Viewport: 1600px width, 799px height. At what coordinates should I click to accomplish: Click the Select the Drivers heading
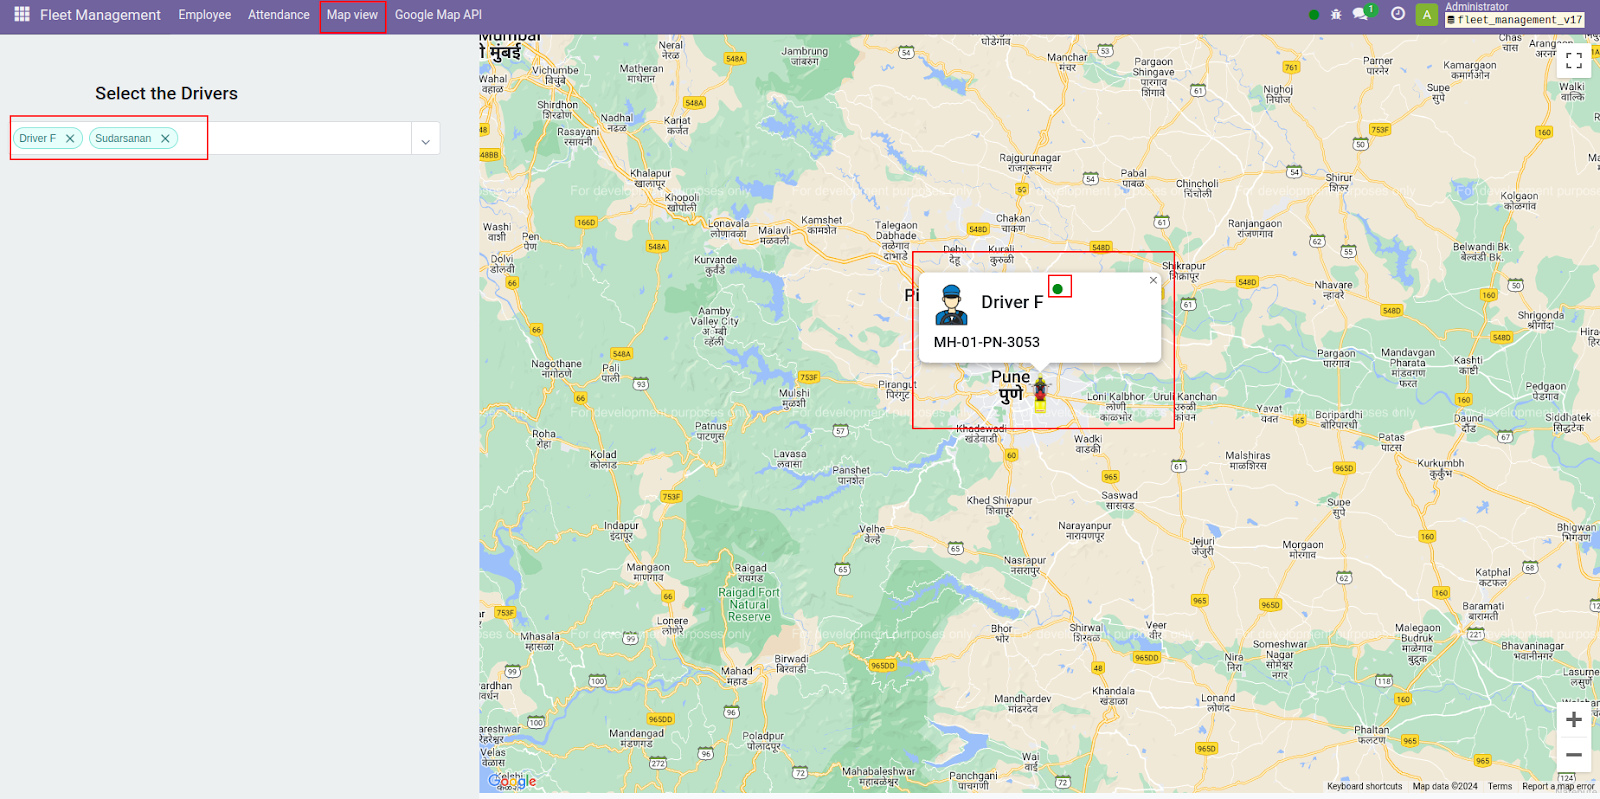click(167, 93)
